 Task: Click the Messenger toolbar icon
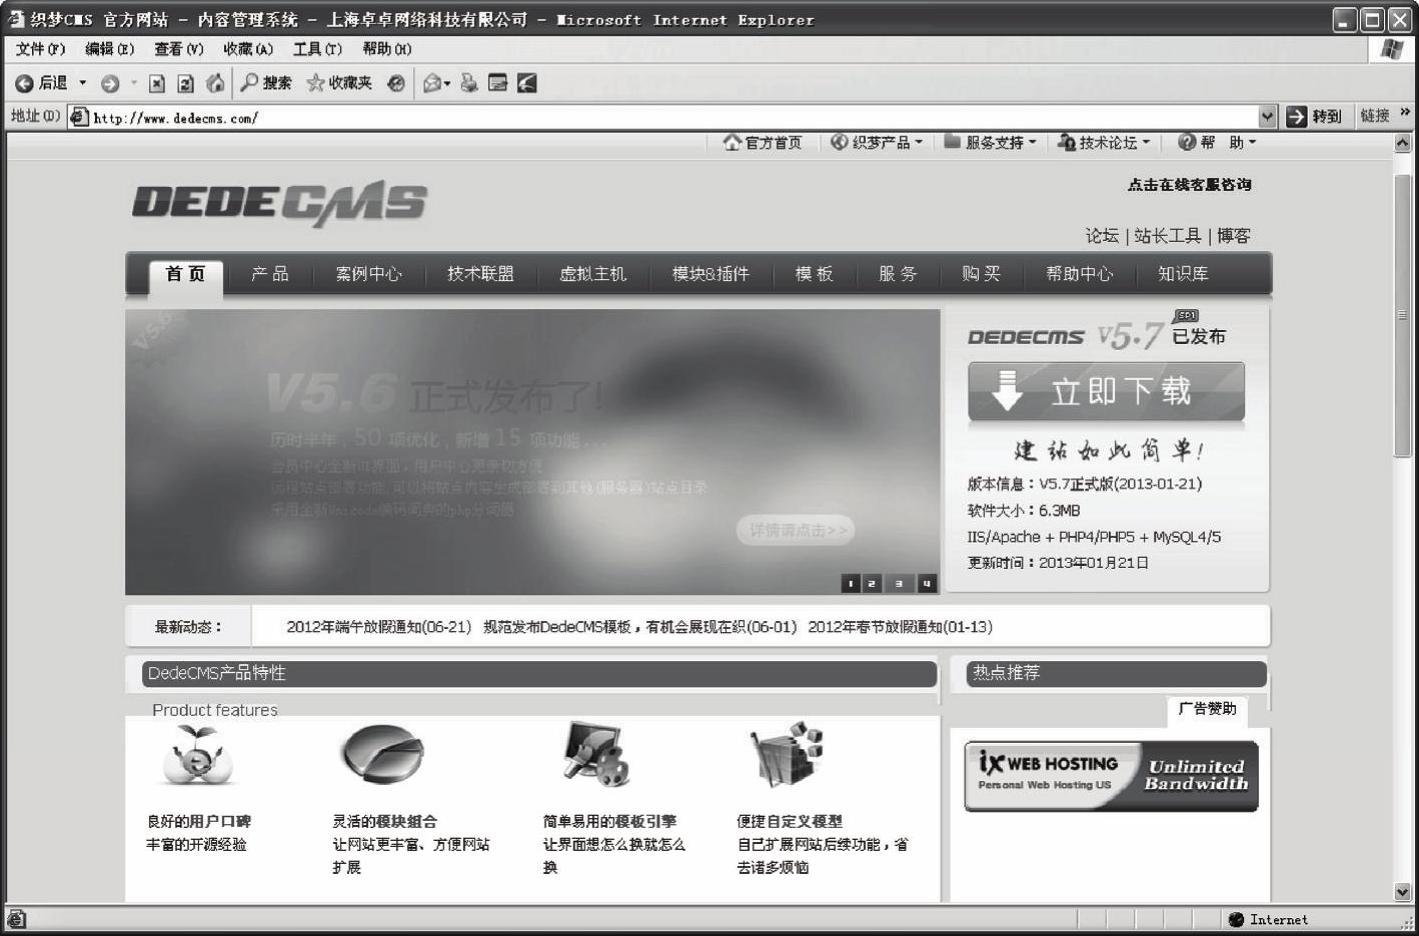(x=527, y=83)
